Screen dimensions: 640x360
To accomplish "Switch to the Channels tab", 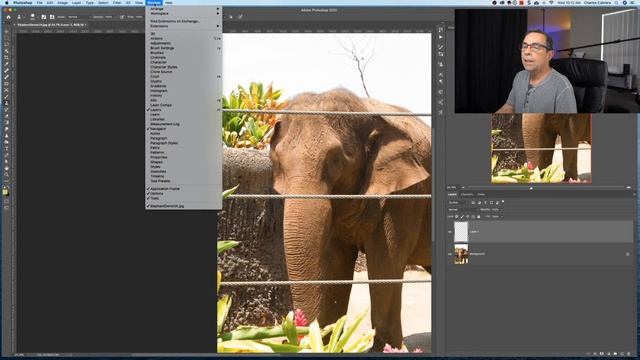I will coord(467,194).
